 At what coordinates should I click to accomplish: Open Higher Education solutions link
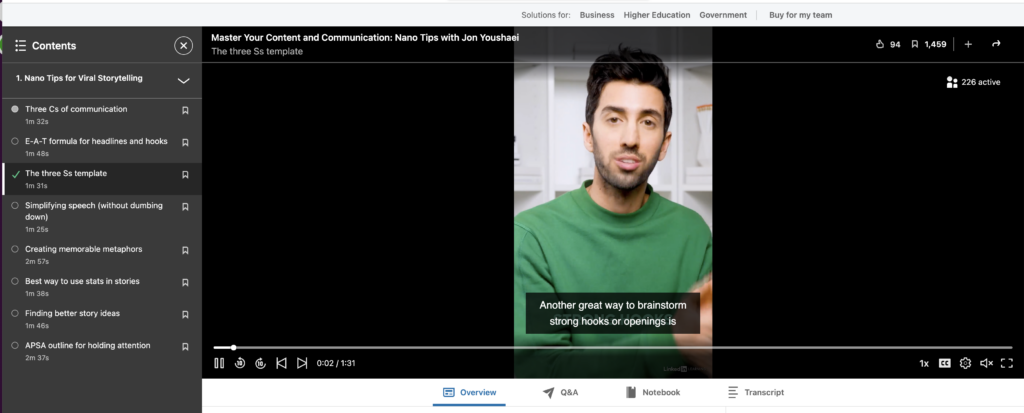coord(656,15)
